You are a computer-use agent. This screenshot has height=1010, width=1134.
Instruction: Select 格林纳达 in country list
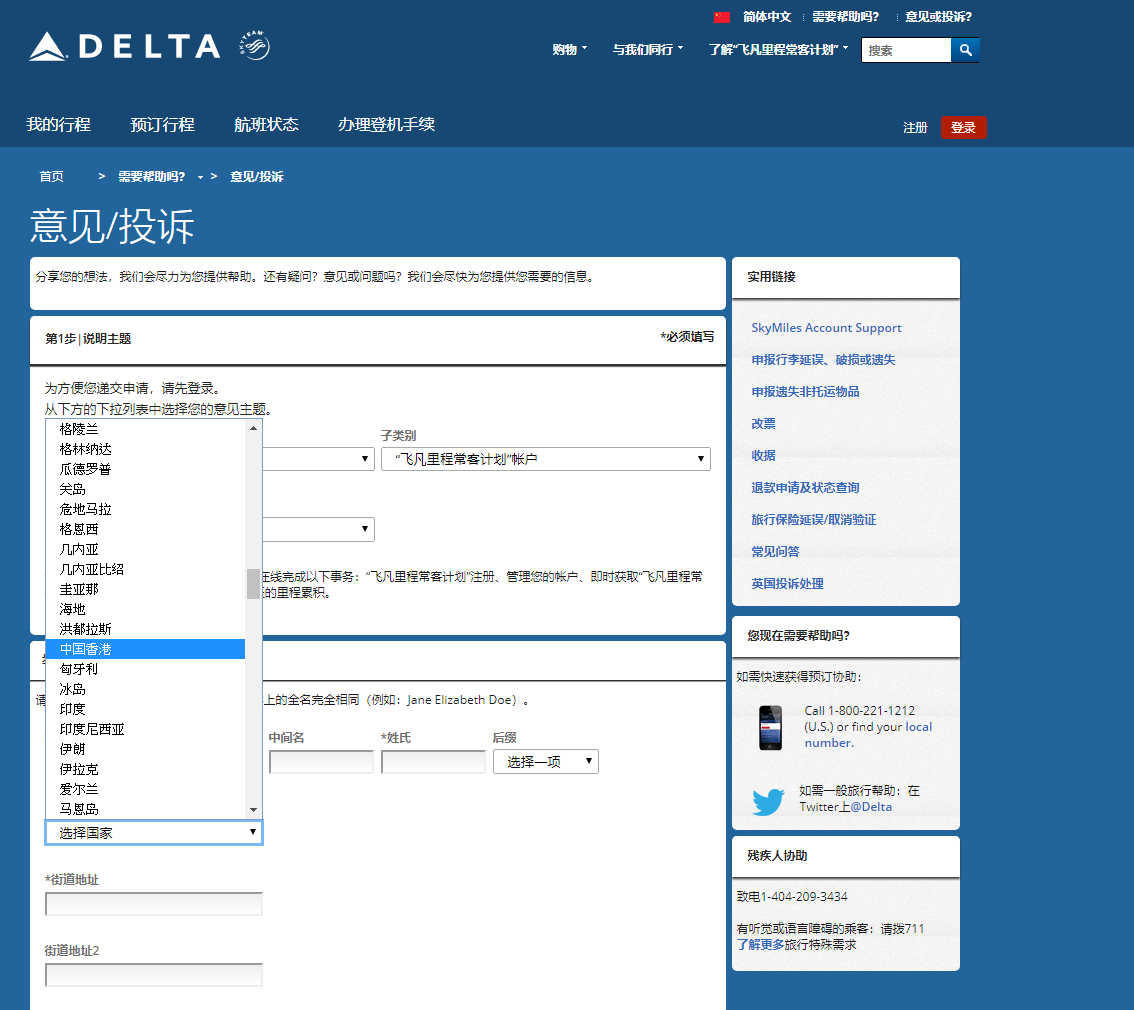[x=145, y=449]
